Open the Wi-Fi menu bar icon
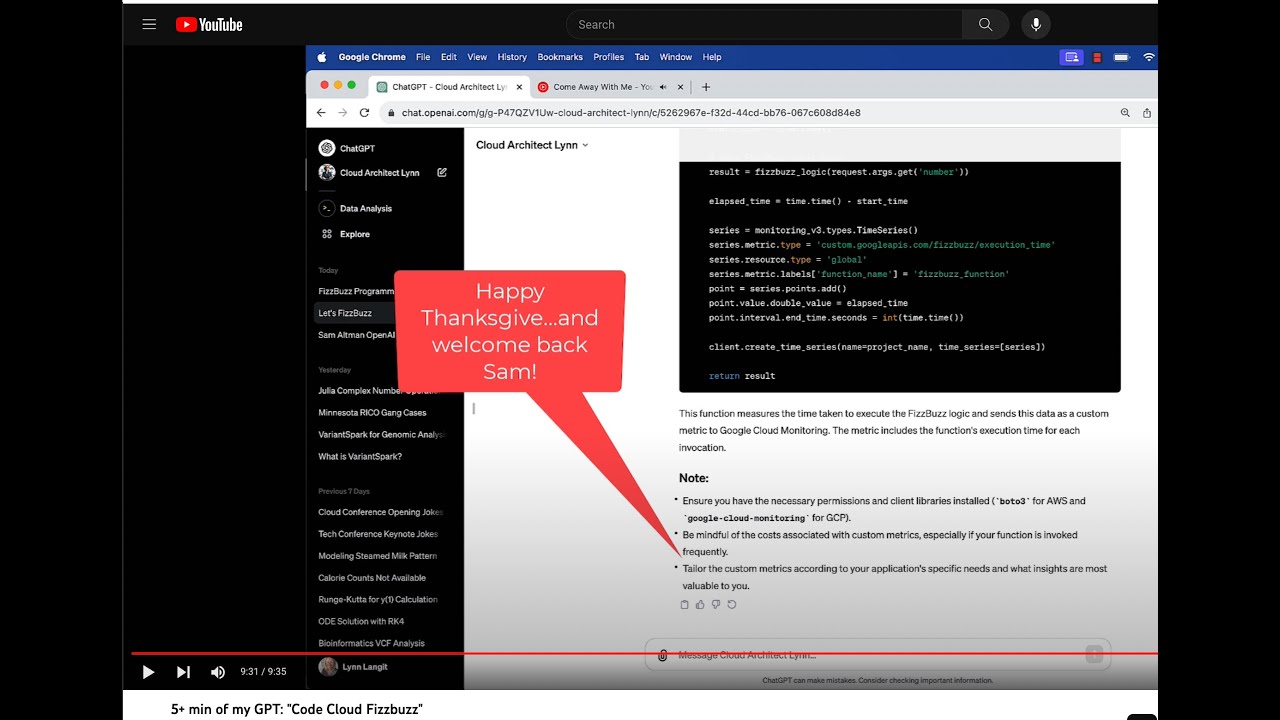 click(x=1149, y=57)
